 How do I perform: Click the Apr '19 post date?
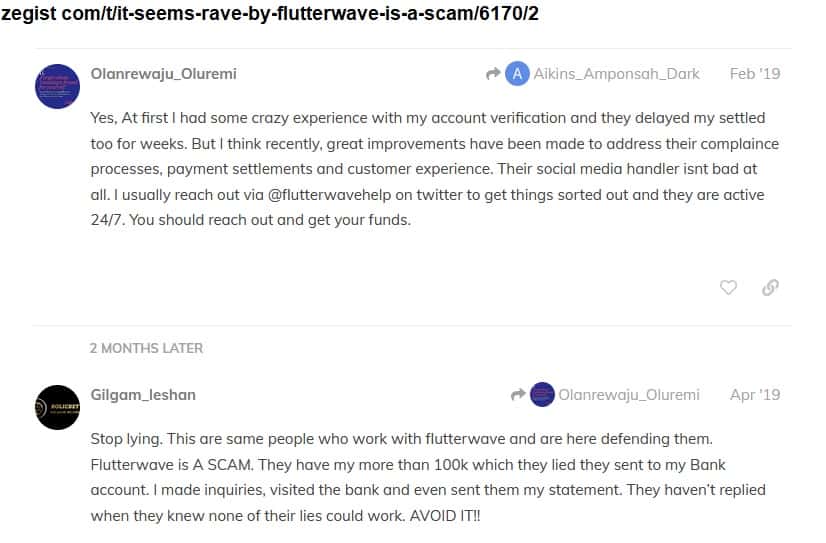(755, 395)
